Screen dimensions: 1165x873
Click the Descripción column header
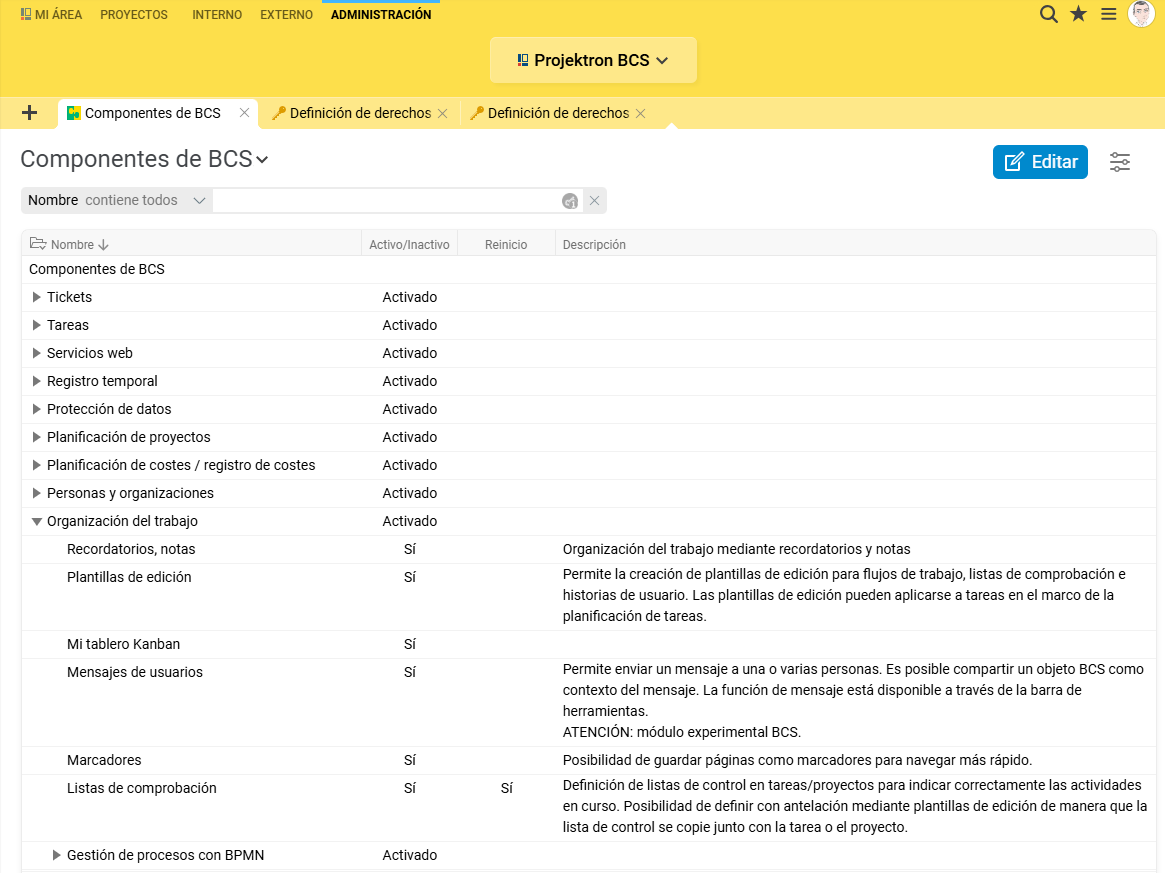click(x=594, y=244)
